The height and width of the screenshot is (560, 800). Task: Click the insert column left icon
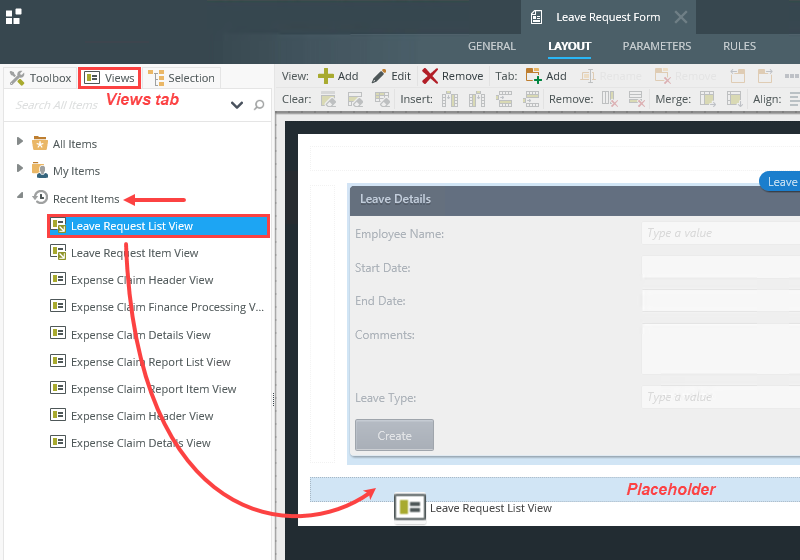pyautogui.click(x=450, y=99)
